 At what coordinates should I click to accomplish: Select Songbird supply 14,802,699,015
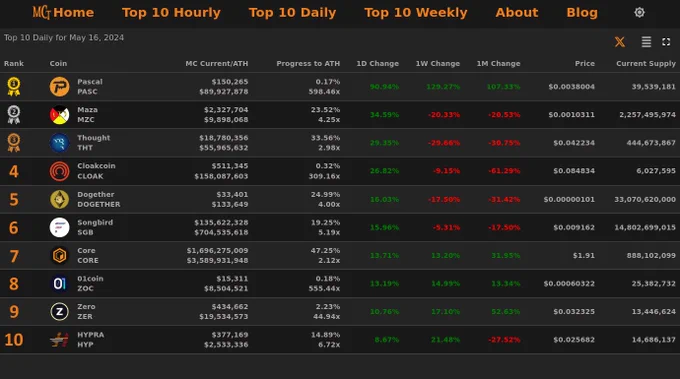(645, 228)
